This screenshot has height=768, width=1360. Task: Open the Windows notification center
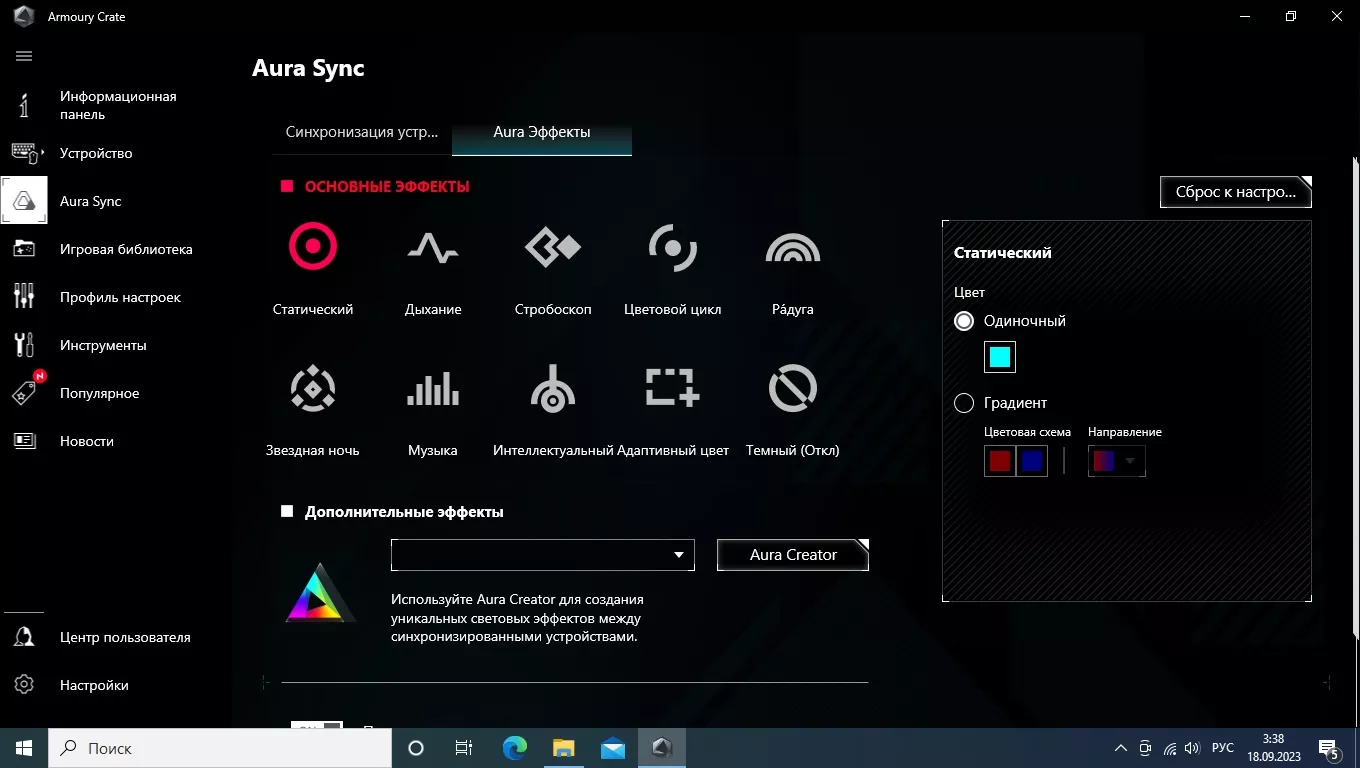point(1329,748)
